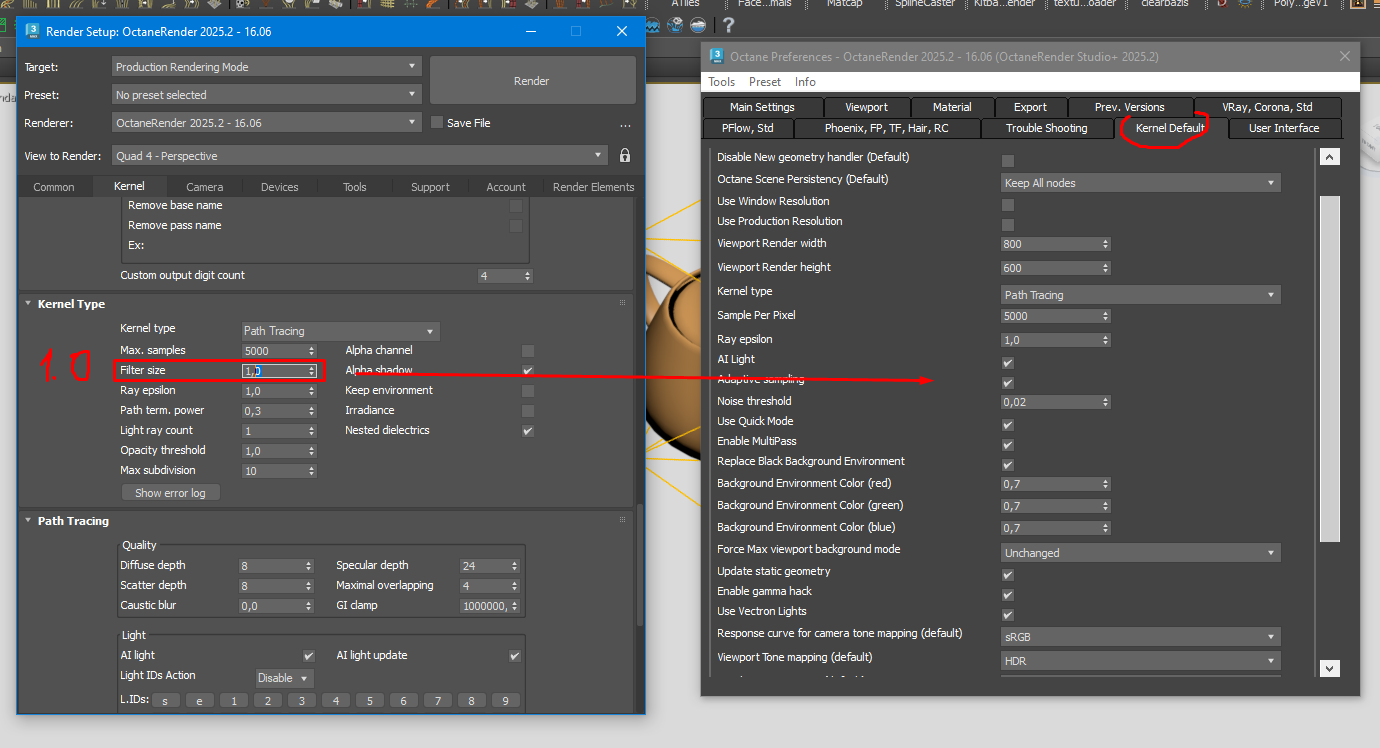Uncheck Enable gamma hack
The width and height of the screenshot is (1380, 748).
tap(1008, 595)
